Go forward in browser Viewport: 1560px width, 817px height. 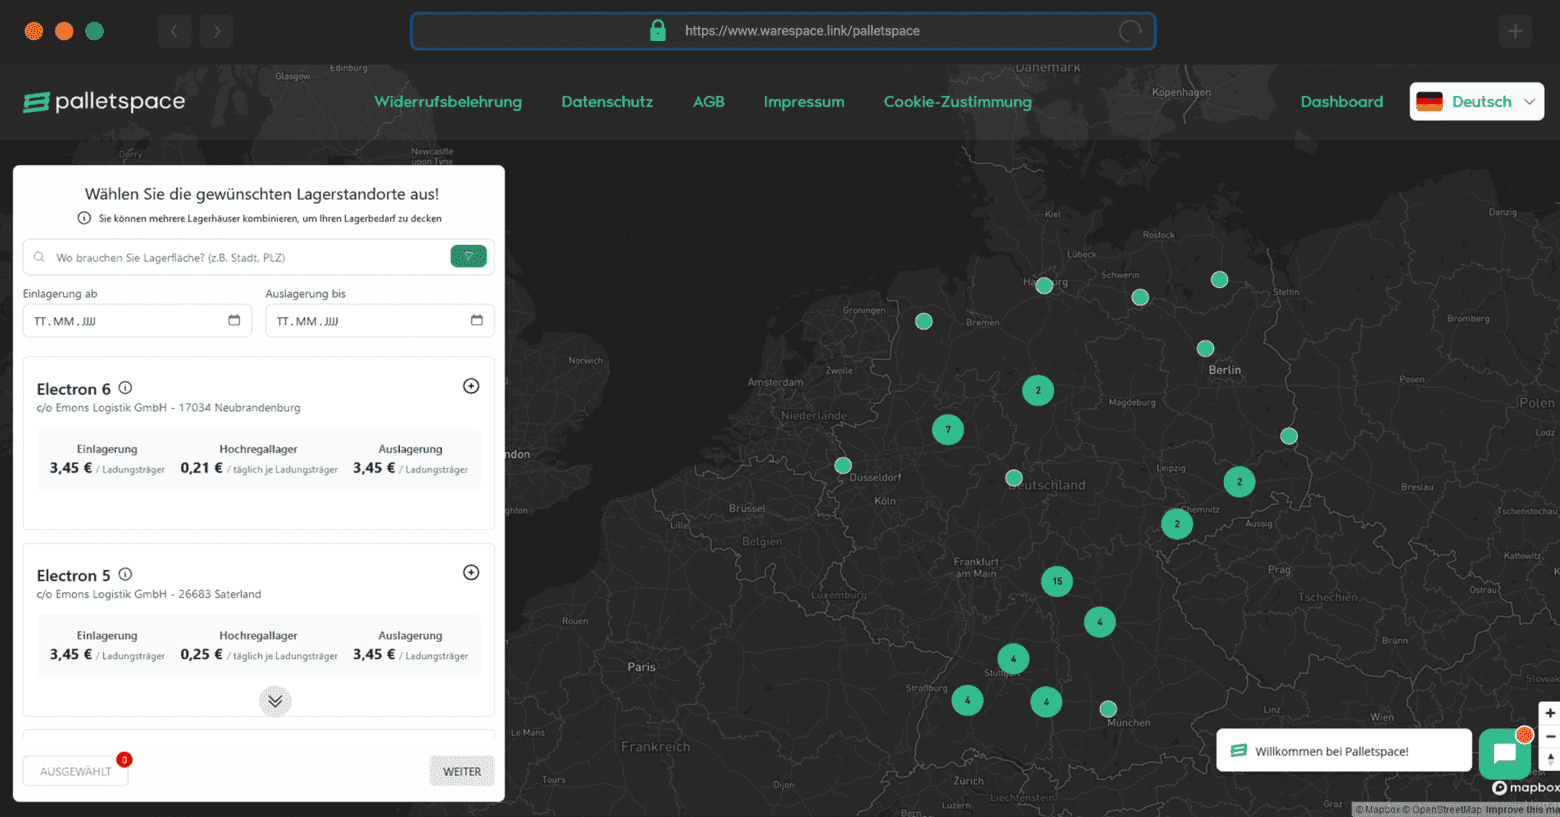[216, 31]
